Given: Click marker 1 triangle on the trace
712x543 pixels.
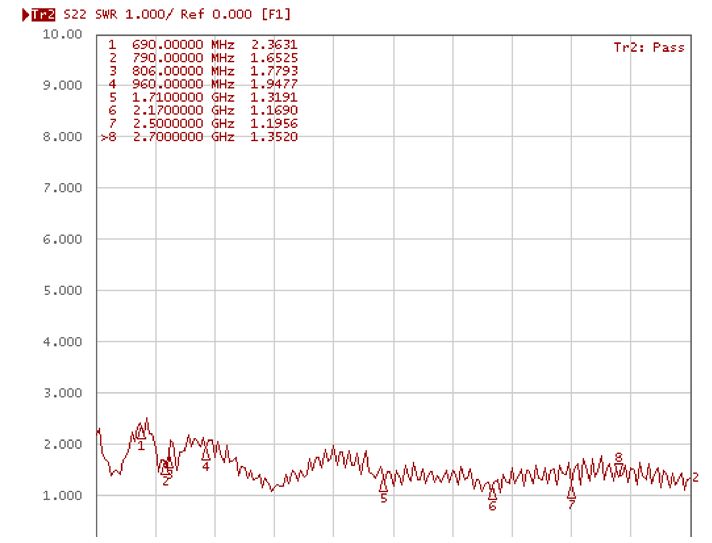Looking at the screenshot, I should (141, 432).
